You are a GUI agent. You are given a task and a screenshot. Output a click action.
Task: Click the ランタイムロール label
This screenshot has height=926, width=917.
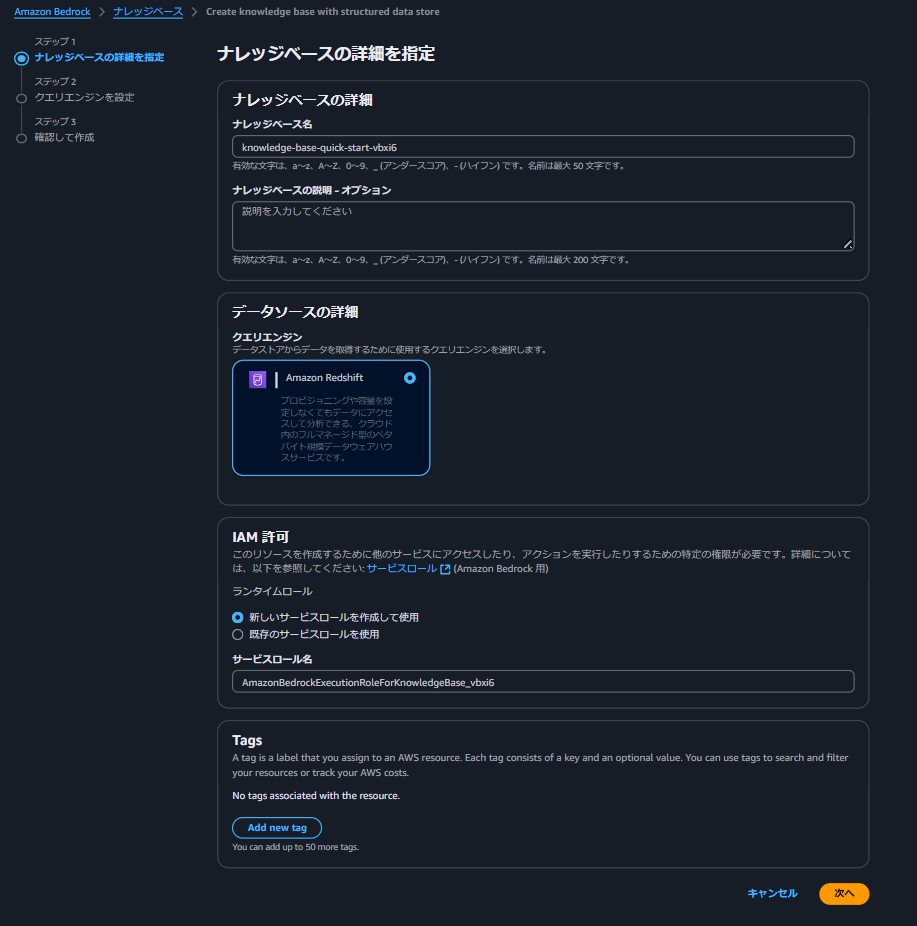[x=272, y=591]
